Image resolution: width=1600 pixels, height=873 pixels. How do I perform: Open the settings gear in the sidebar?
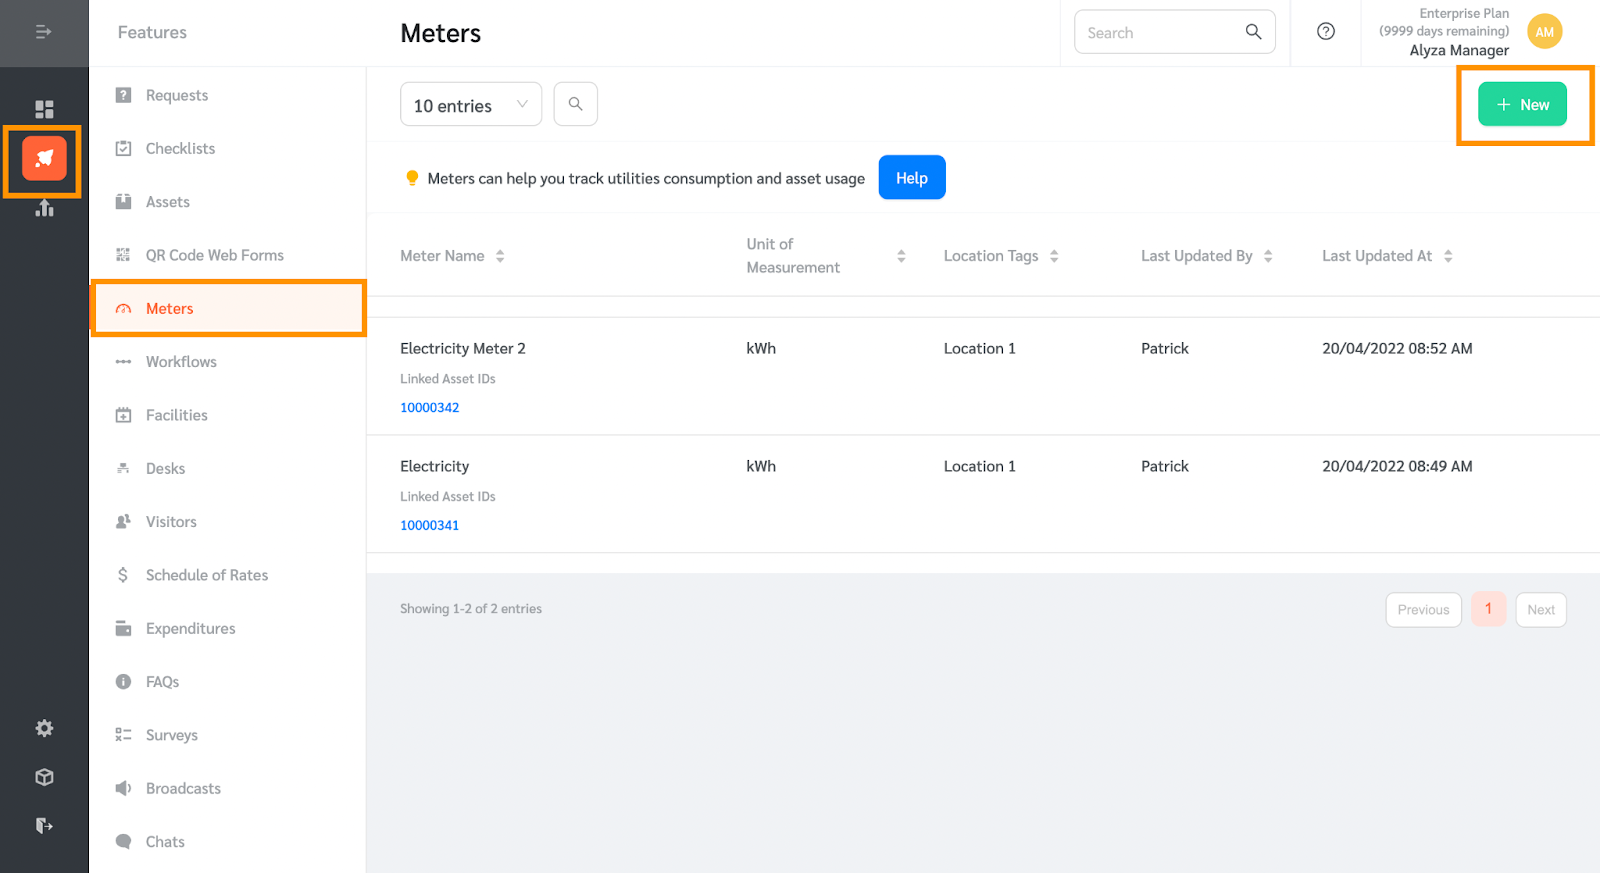pyautogui.click(x=44, y=728)
